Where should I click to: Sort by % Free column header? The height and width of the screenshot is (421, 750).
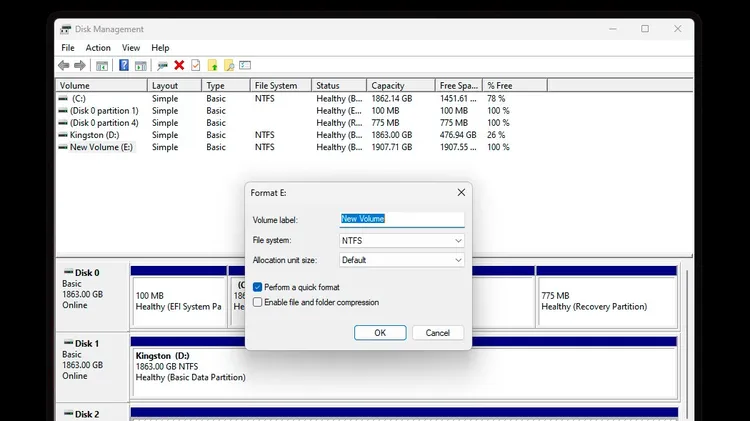(x=515, y=86)
